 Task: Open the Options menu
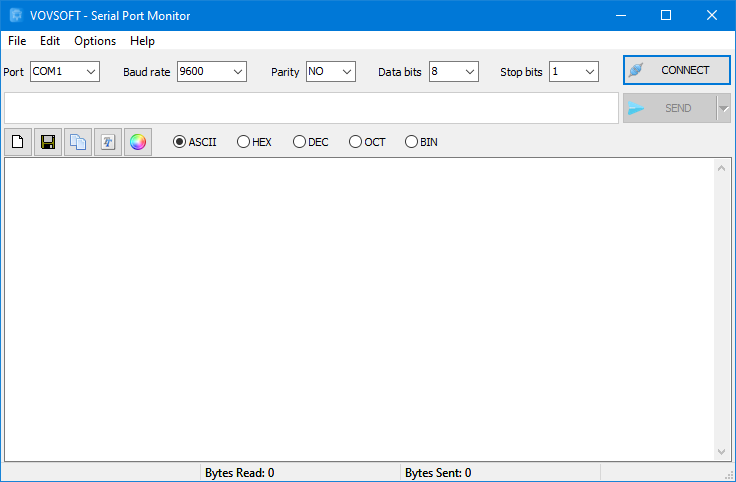95,41
